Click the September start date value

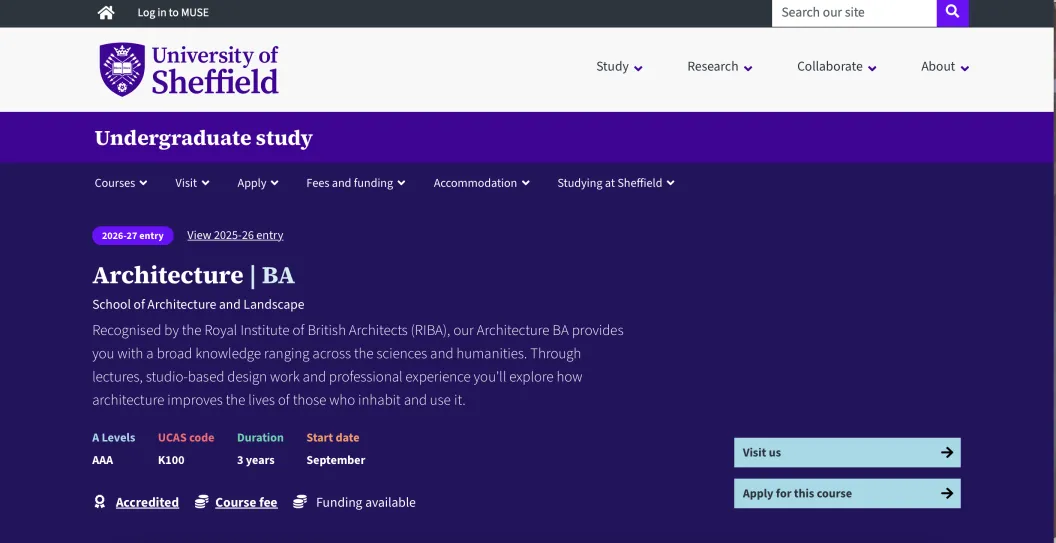335,460
